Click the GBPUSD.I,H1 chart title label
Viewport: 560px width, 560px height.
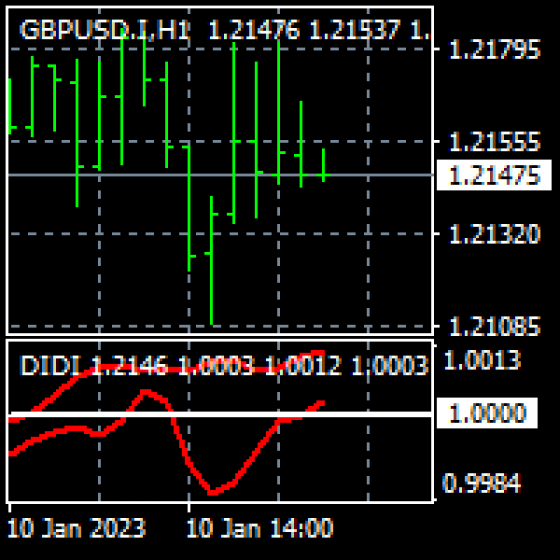click(104, 30)
